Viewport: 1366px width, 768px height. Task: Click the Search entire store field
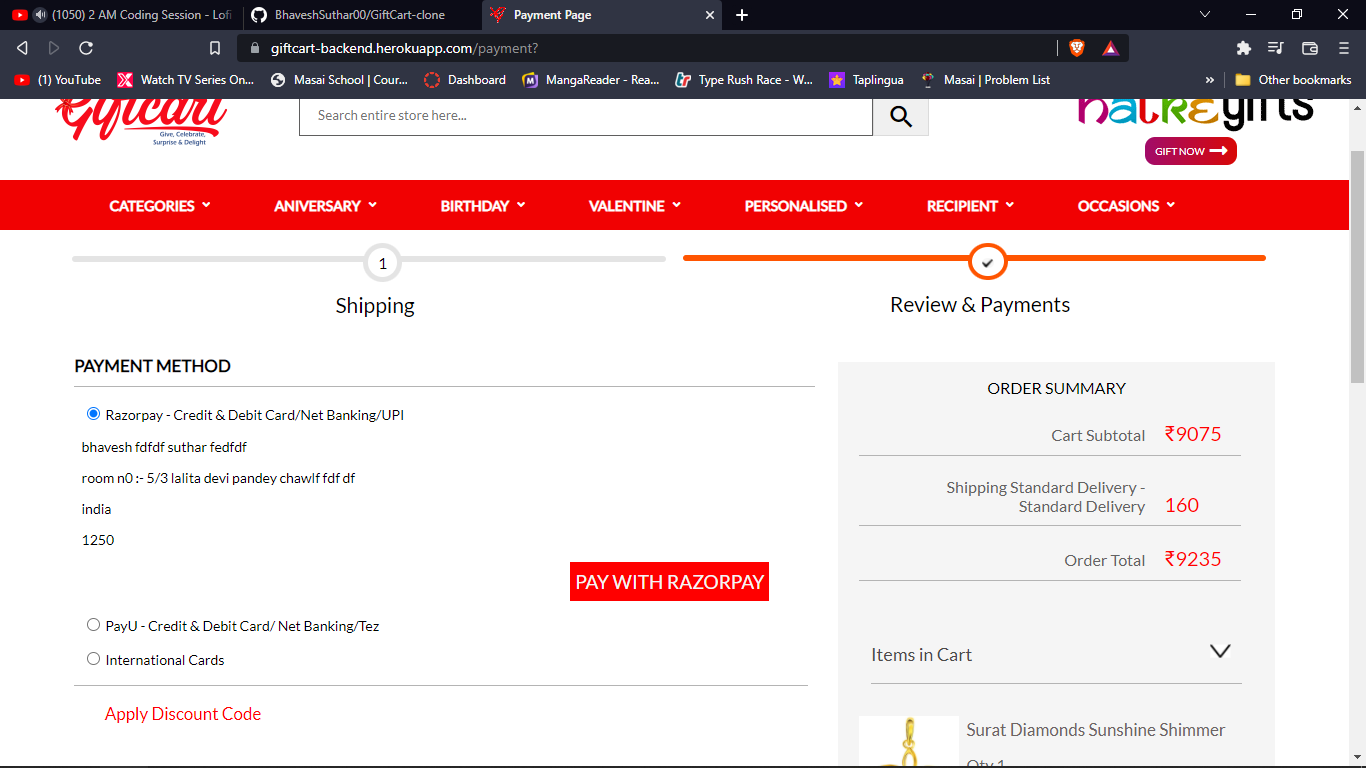586,116
